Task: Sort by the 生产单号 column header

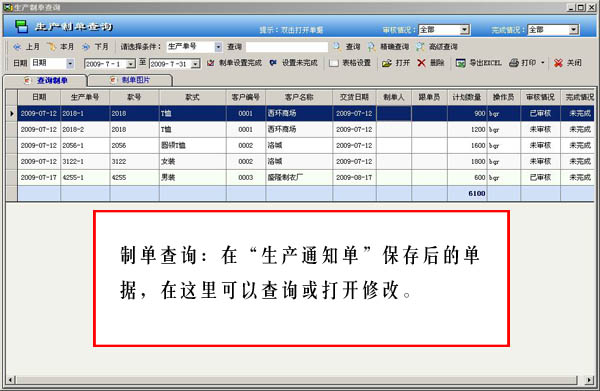Action: point(85,97)
